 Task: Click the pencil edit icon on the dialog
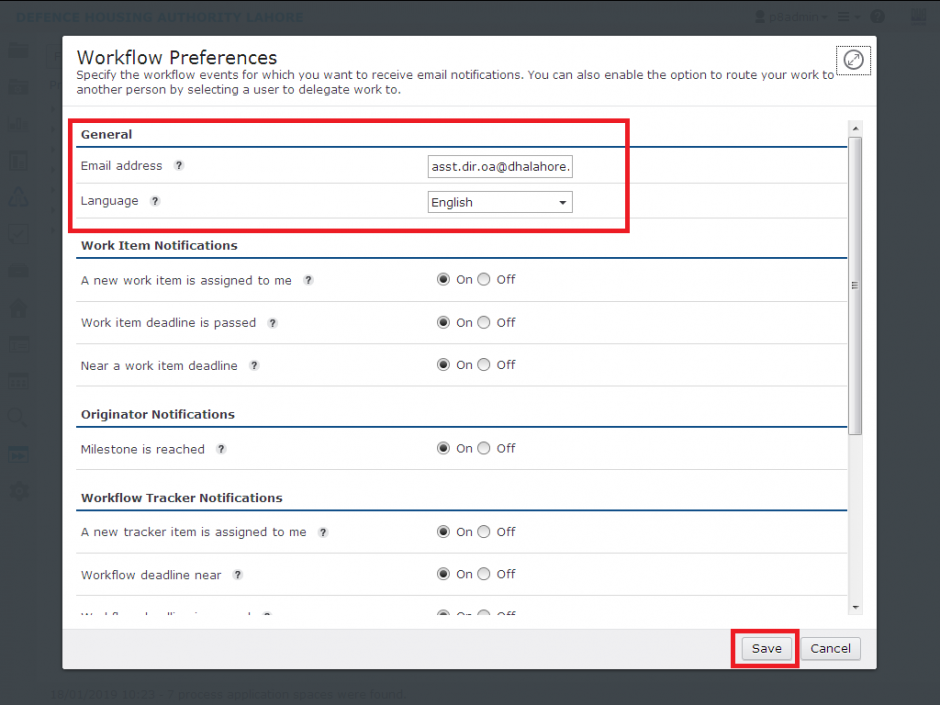pyautogui.click(x=853, y=59)
